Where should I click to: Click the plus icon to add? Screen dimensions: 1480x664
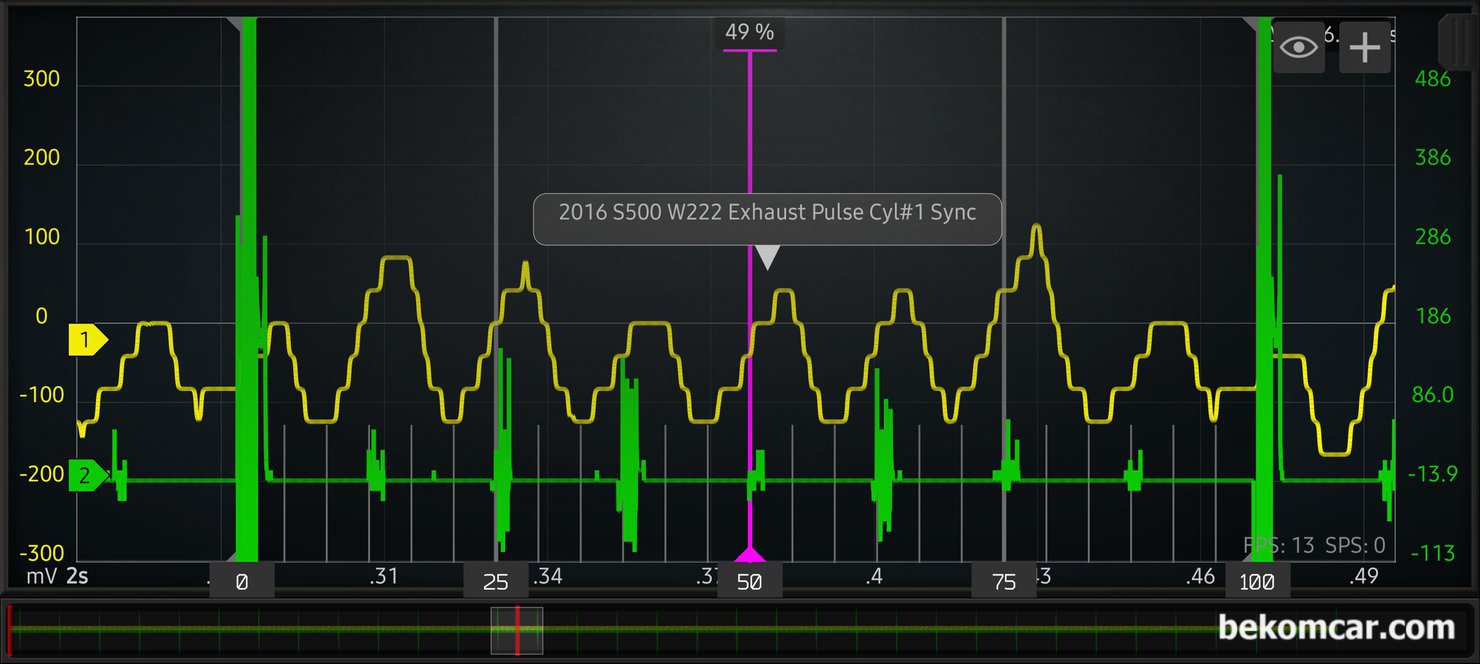(x=1365, y=47)
